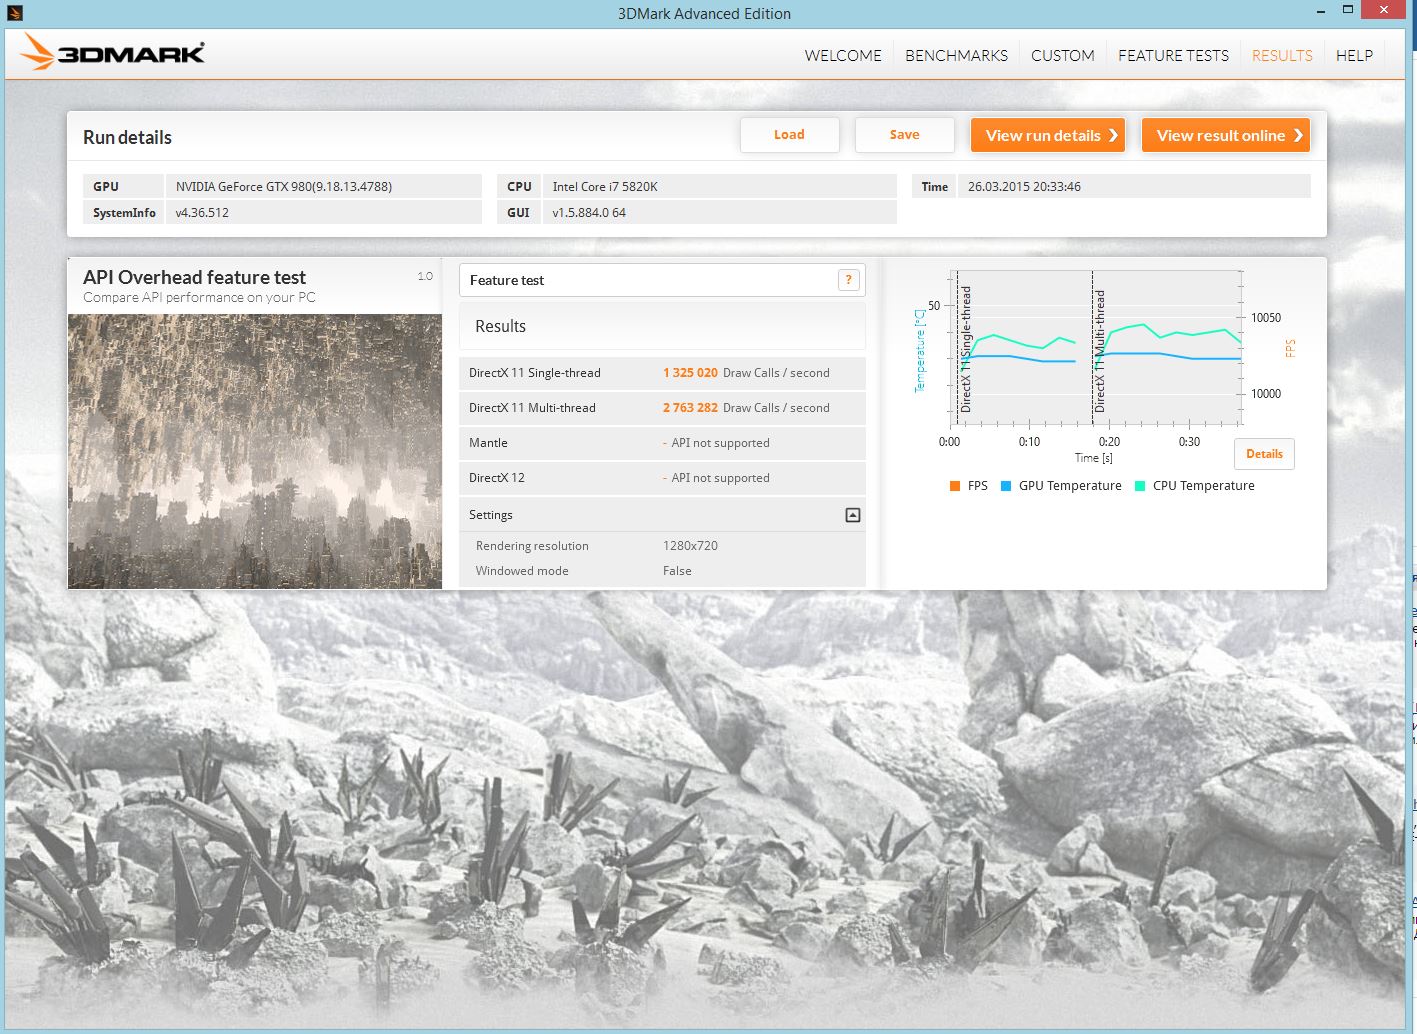Click the Save button

click(x=904, y=135)
